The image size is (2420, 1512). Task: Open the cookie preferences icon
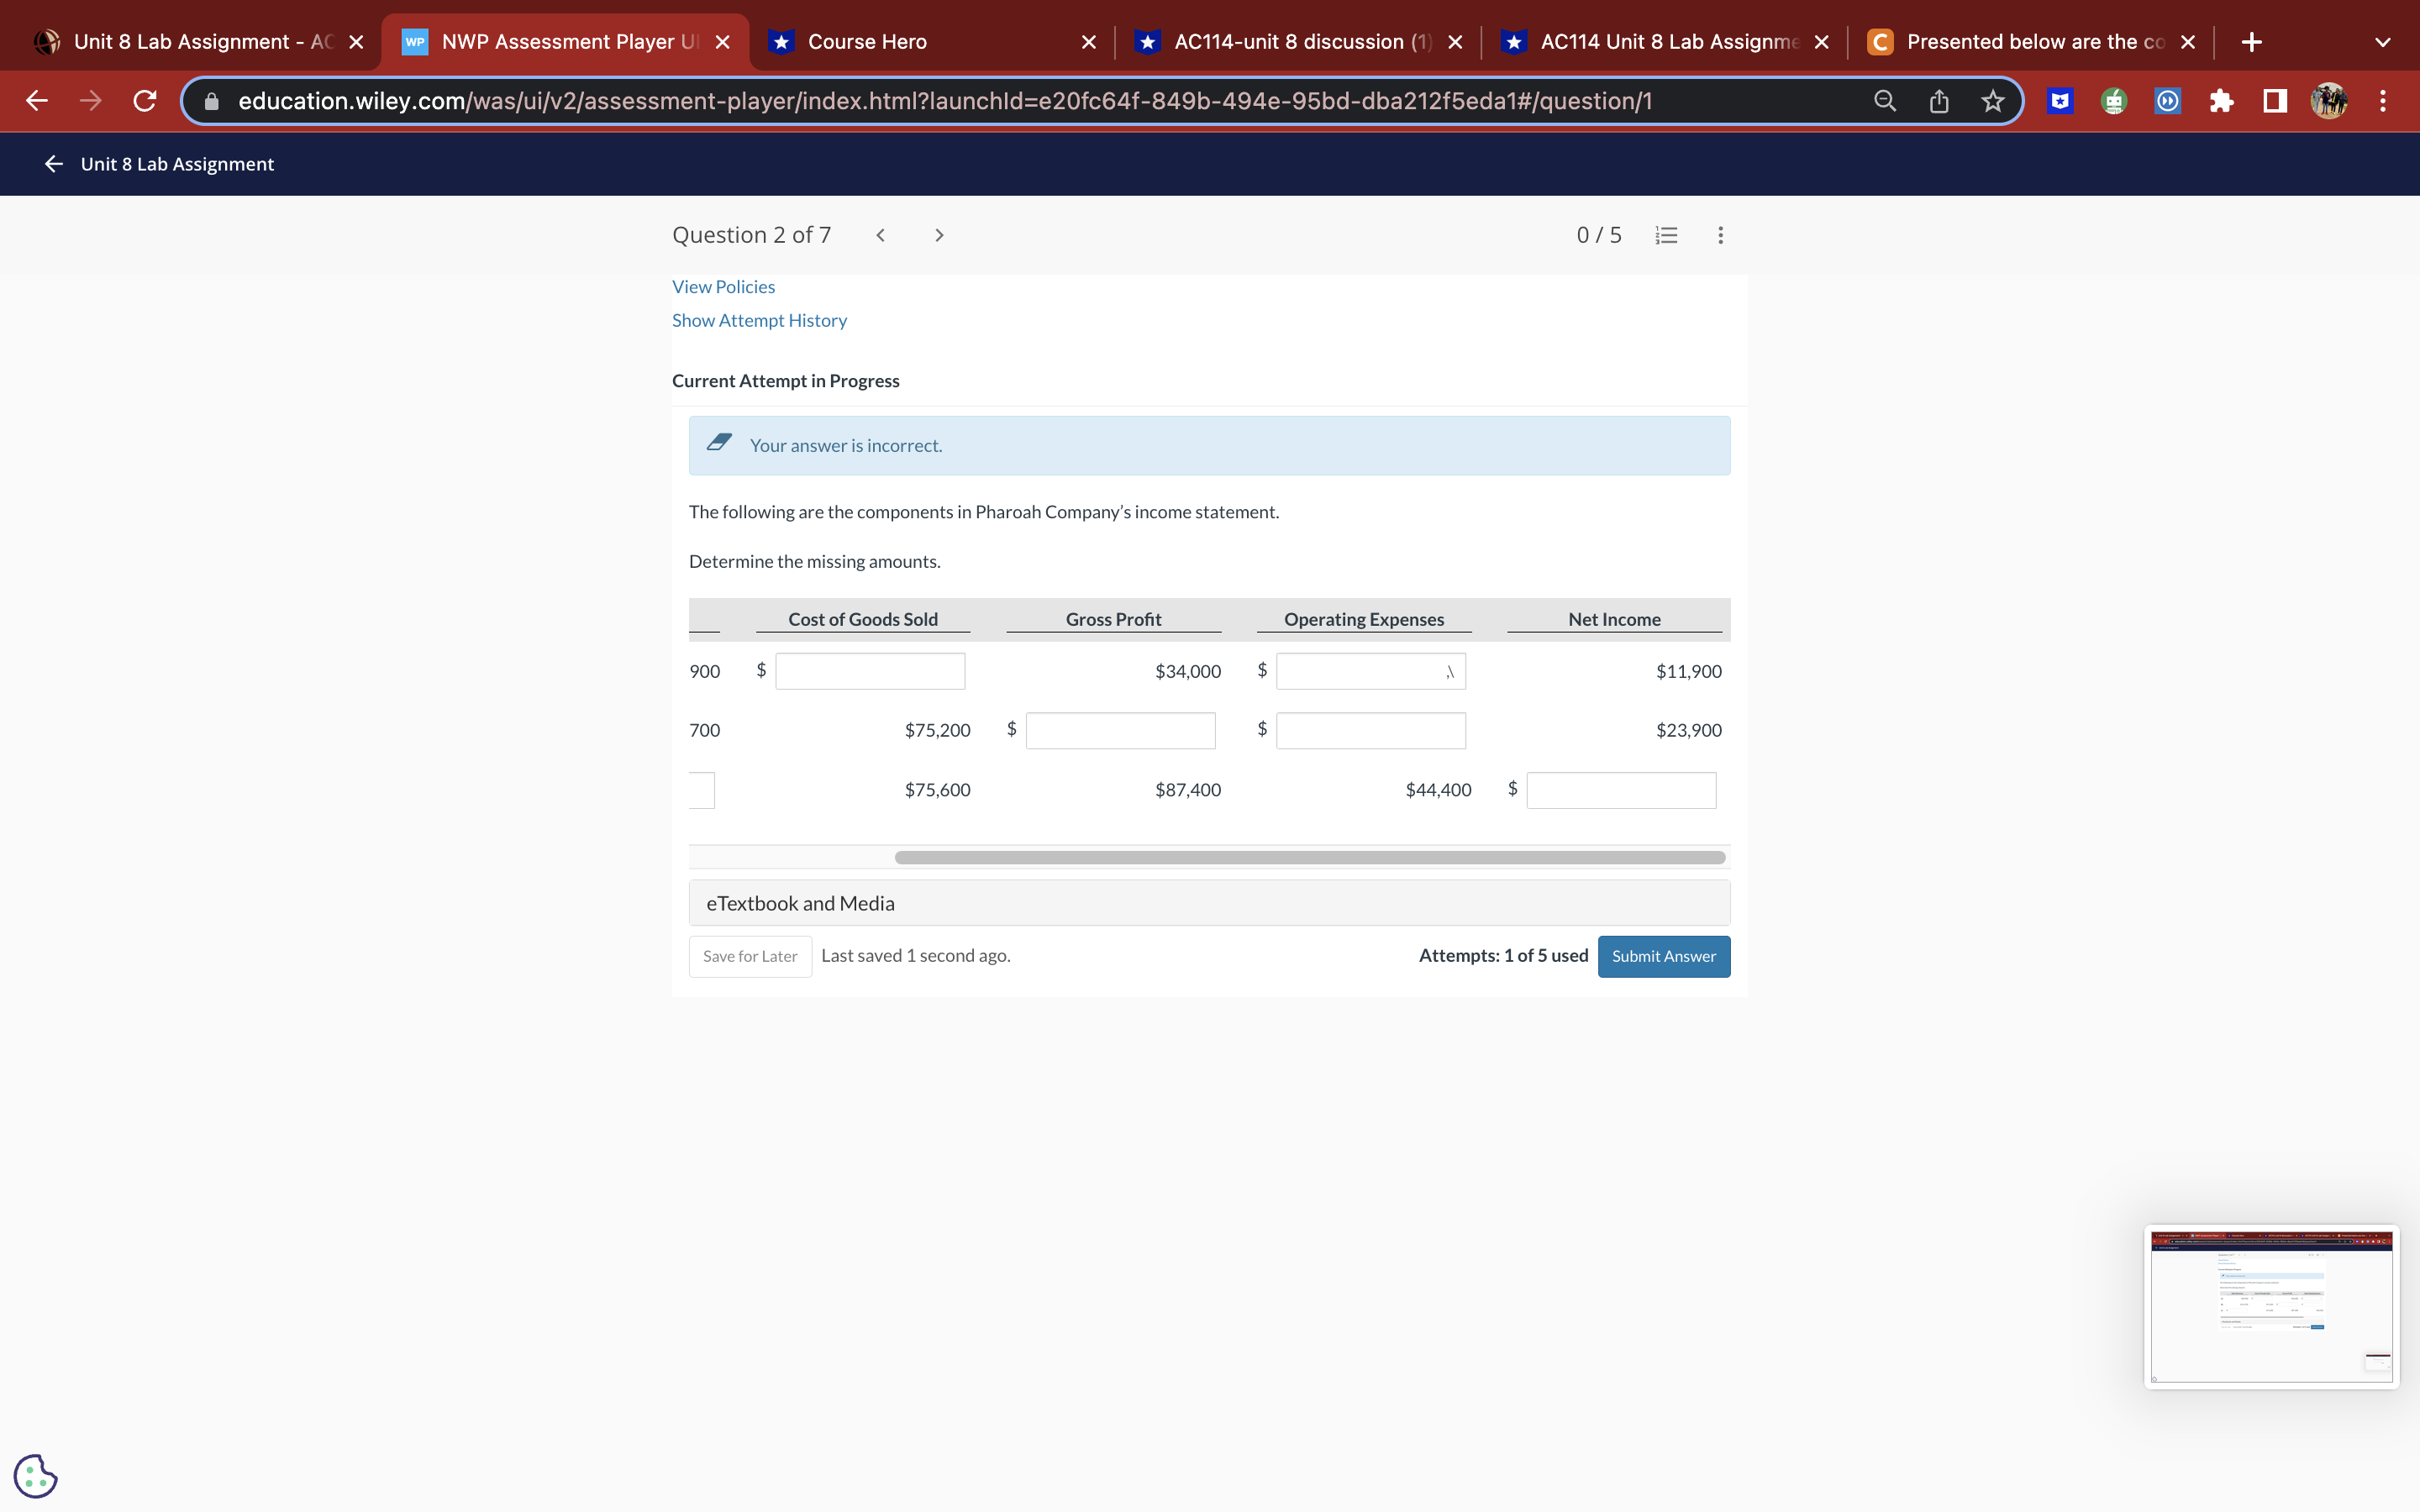(36, 1475)
